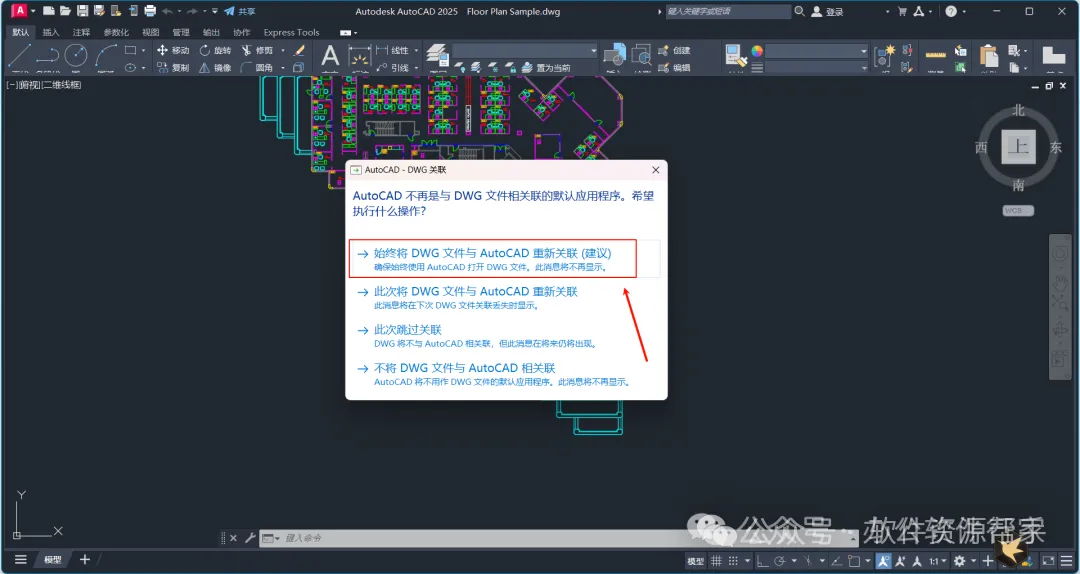Click the Group icon
1080x574 pixels.
click(885, 55)
